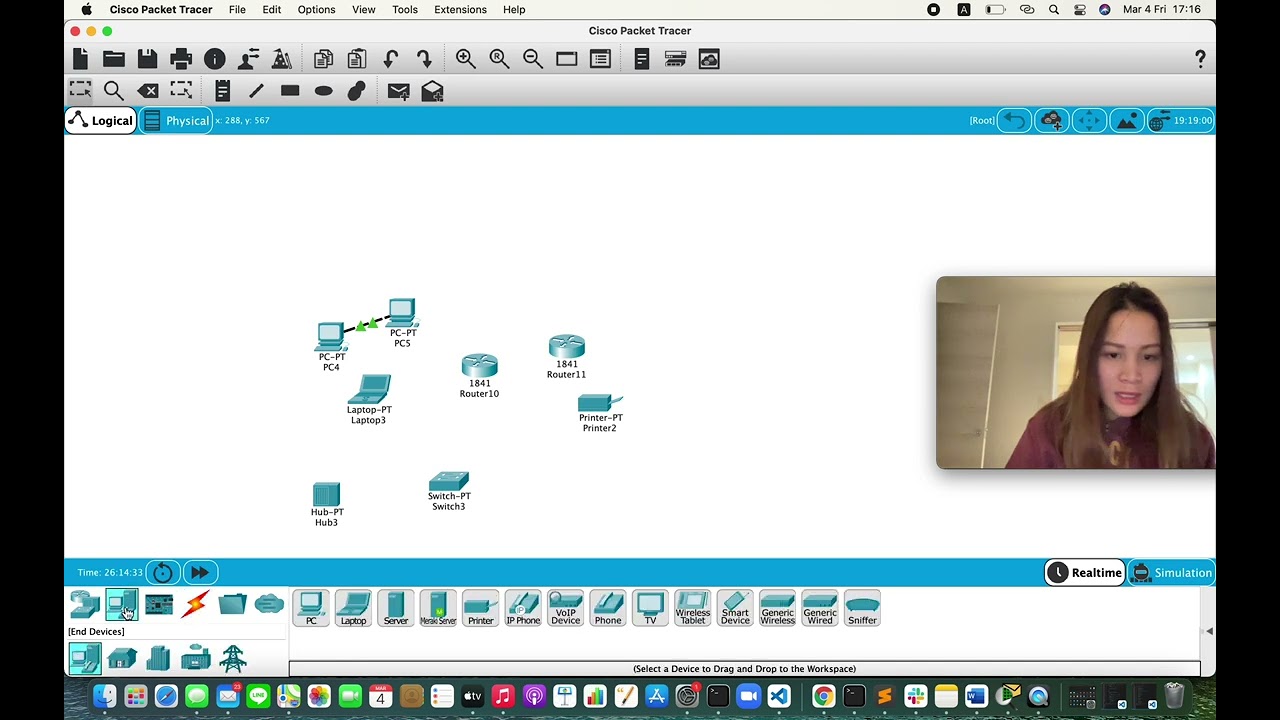The image size is (1280, 720).
Task: Select the Connections lightning bolt category
Action: pyautogui.click(x=196, y=604)
